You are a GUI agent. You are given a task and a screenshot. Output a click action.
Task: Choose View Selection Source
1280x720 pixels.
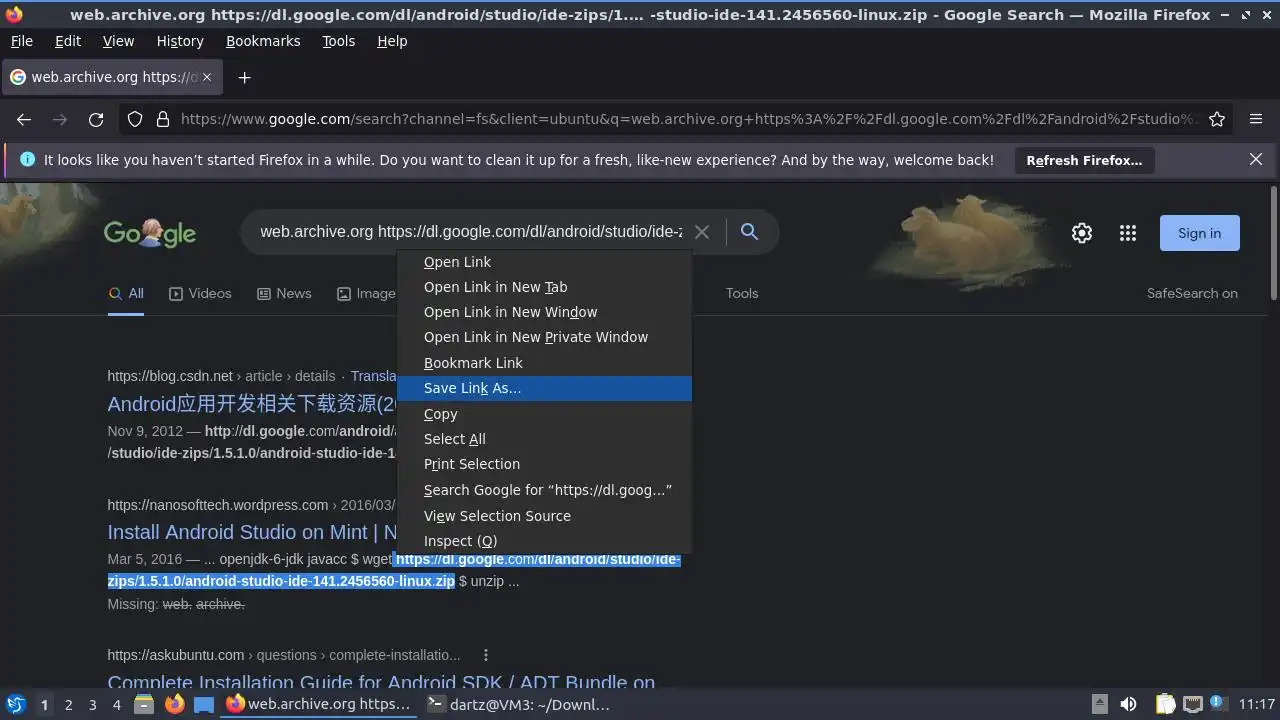point(544,516)
